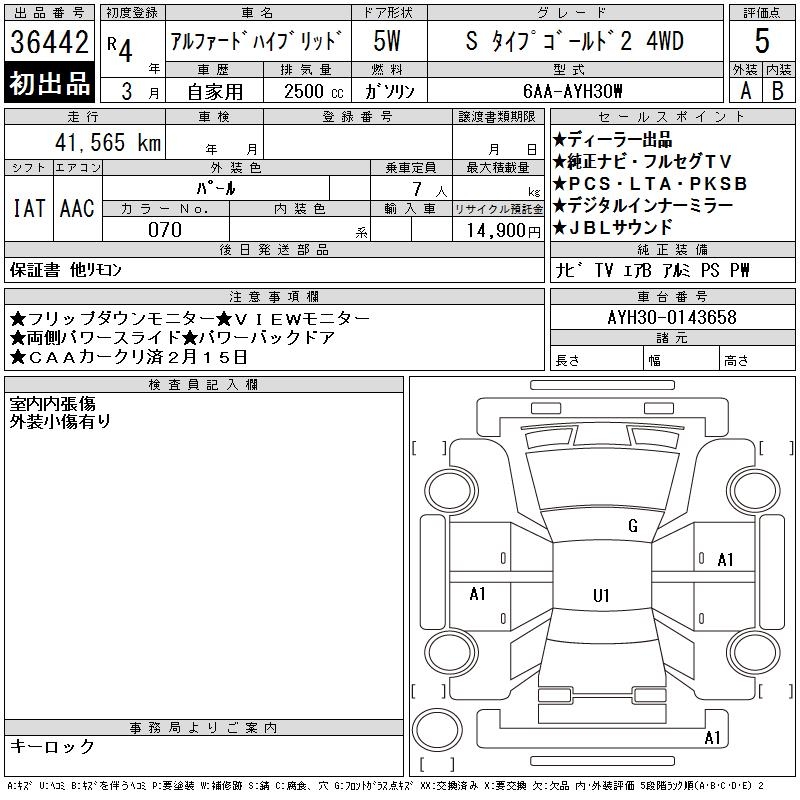Select the 室内内張傷 inspector note
Viewport: 800px width, 800px height.
click(x=53, y=403)
